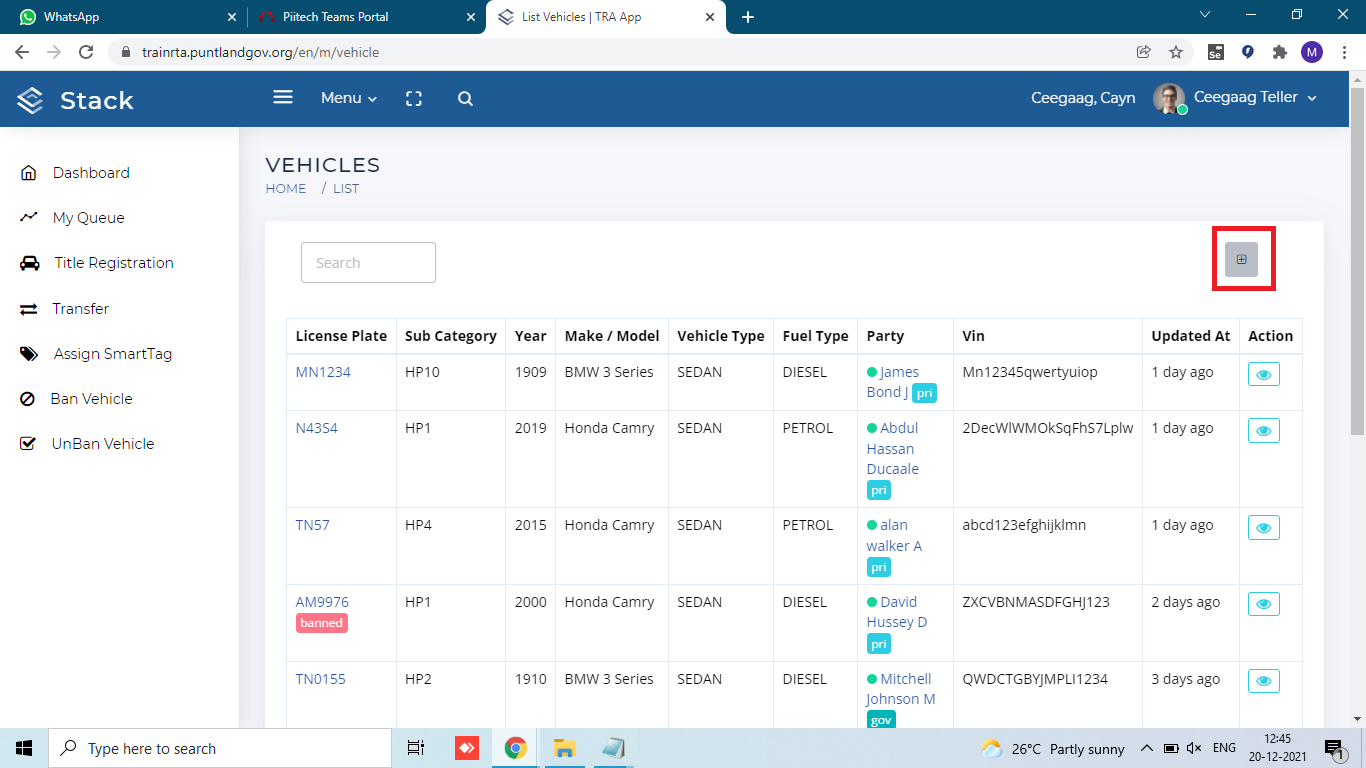Show hidden system tray icons

(1146, 748)
